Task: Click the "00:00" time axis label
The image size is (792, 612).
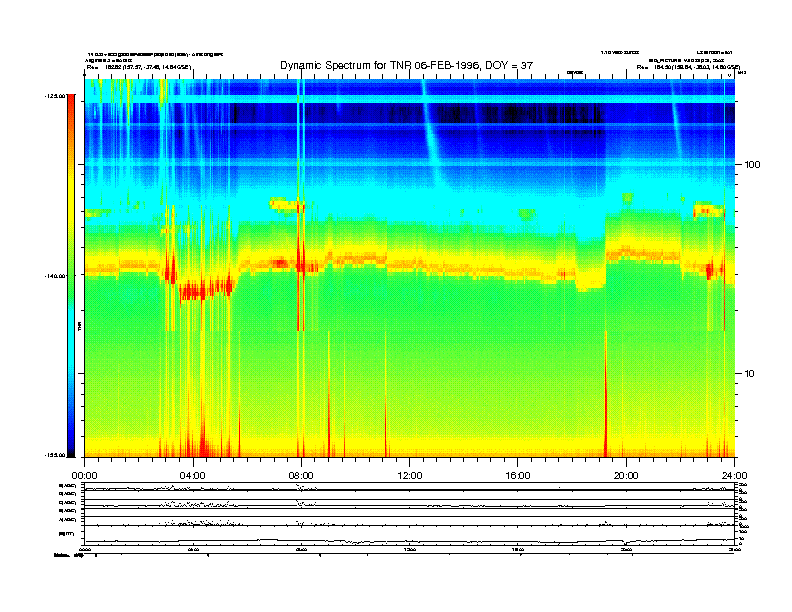Action: tap(84, 476)
